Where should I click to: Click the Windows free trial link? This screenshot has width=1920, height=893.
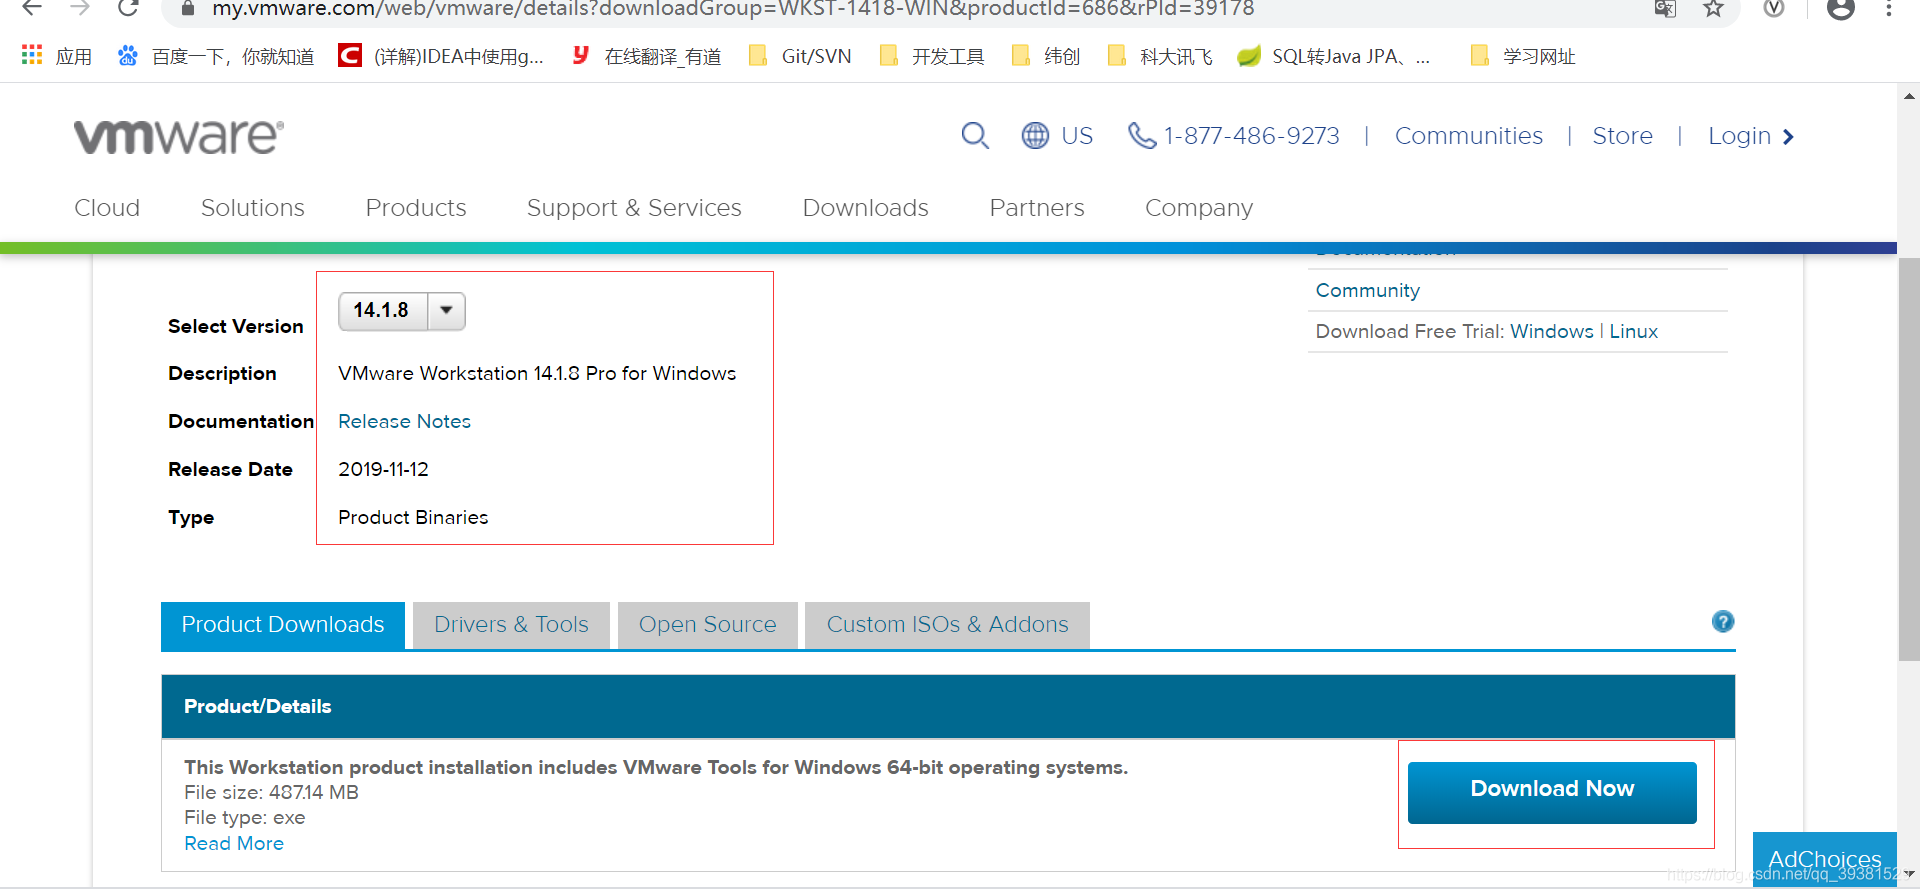tap(1551, 332)
